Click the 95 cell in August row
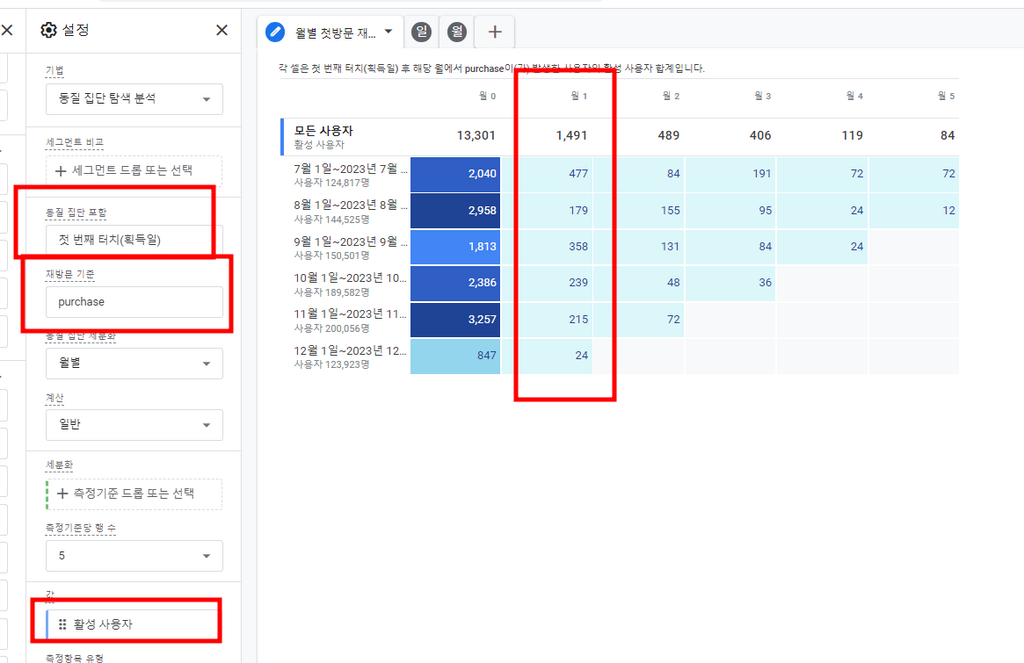This screenshot has height=663, width=1024. click(731, 210)
